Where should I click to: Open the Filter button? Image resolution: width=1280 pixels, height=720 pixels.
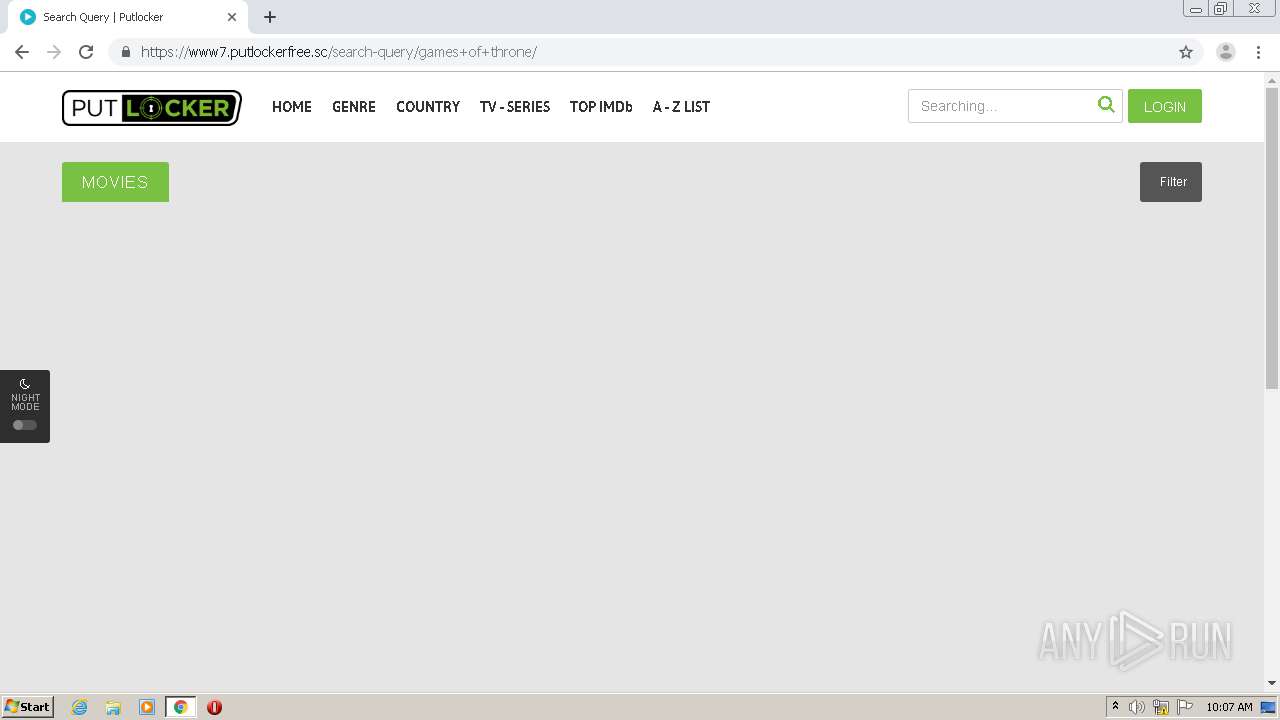click(x=1171, y=182)
